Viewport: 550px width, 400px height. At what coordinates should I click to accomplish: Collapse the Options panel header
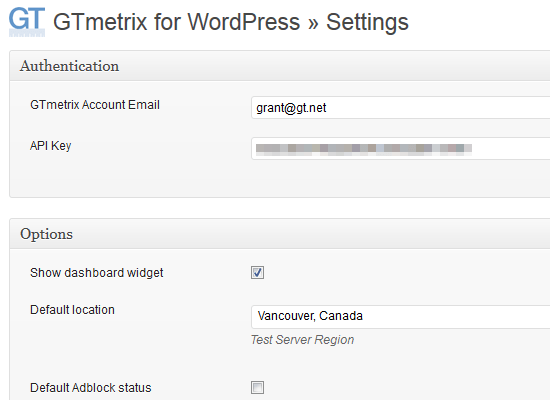pos(280,234)
